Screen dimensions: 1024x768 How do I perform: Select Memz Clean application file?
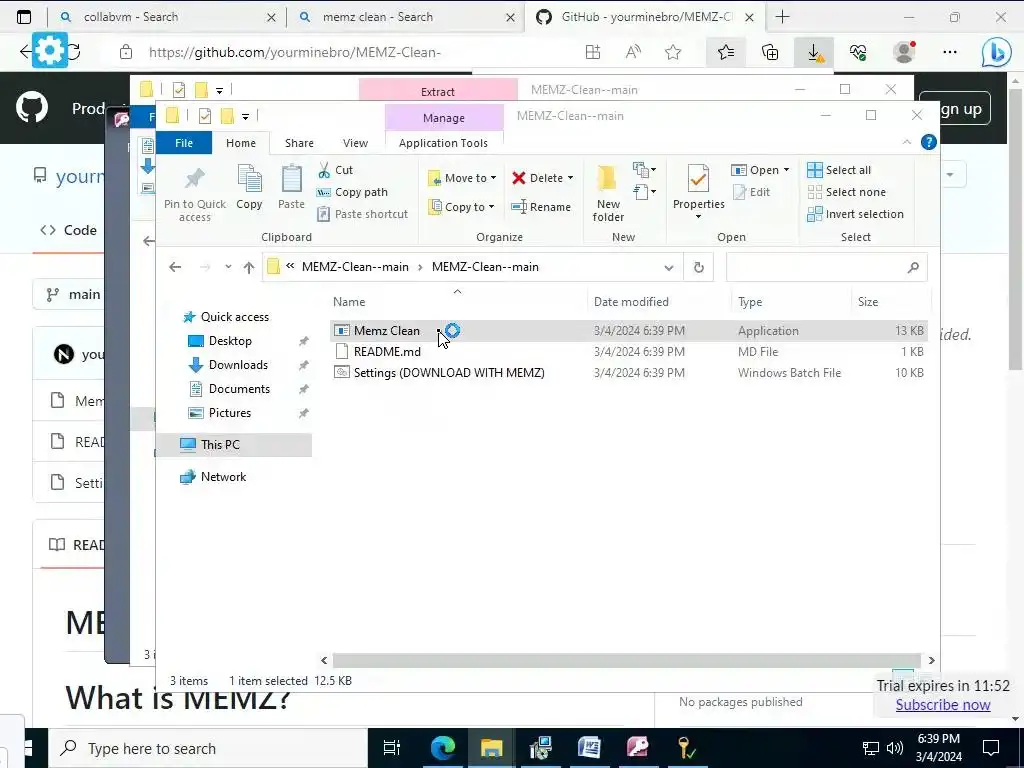[x=628, y=330]
